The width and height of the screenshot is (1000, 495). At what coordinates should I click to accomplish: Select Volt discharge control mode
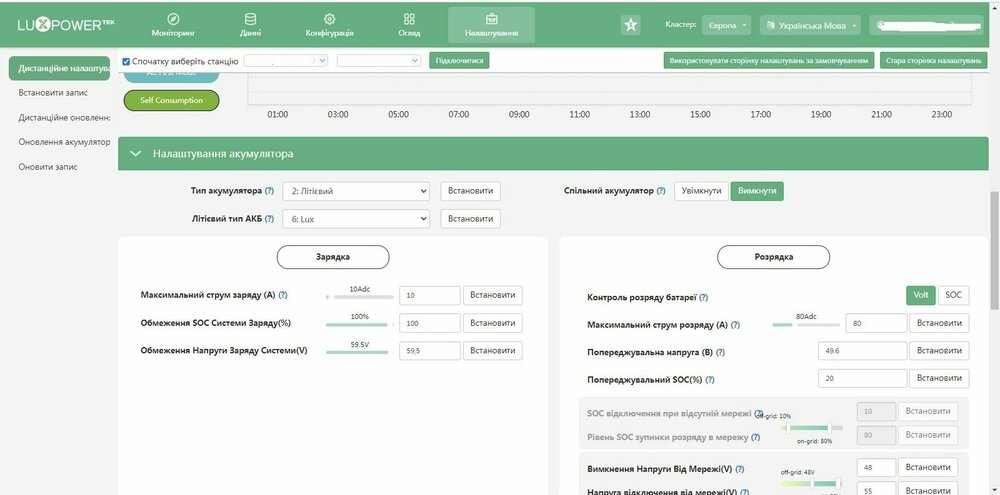tap(920, 295)
